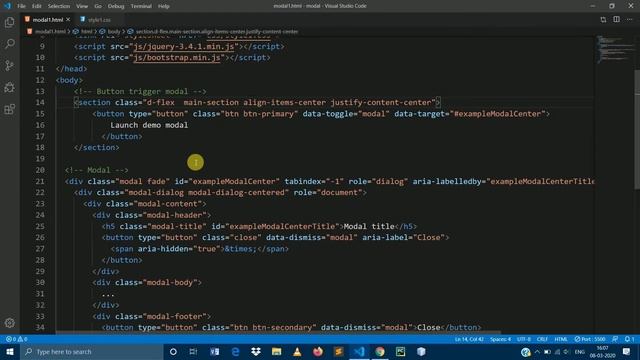
Task: Open the Debug view in activity bar
Action: [x=9, y=87]
